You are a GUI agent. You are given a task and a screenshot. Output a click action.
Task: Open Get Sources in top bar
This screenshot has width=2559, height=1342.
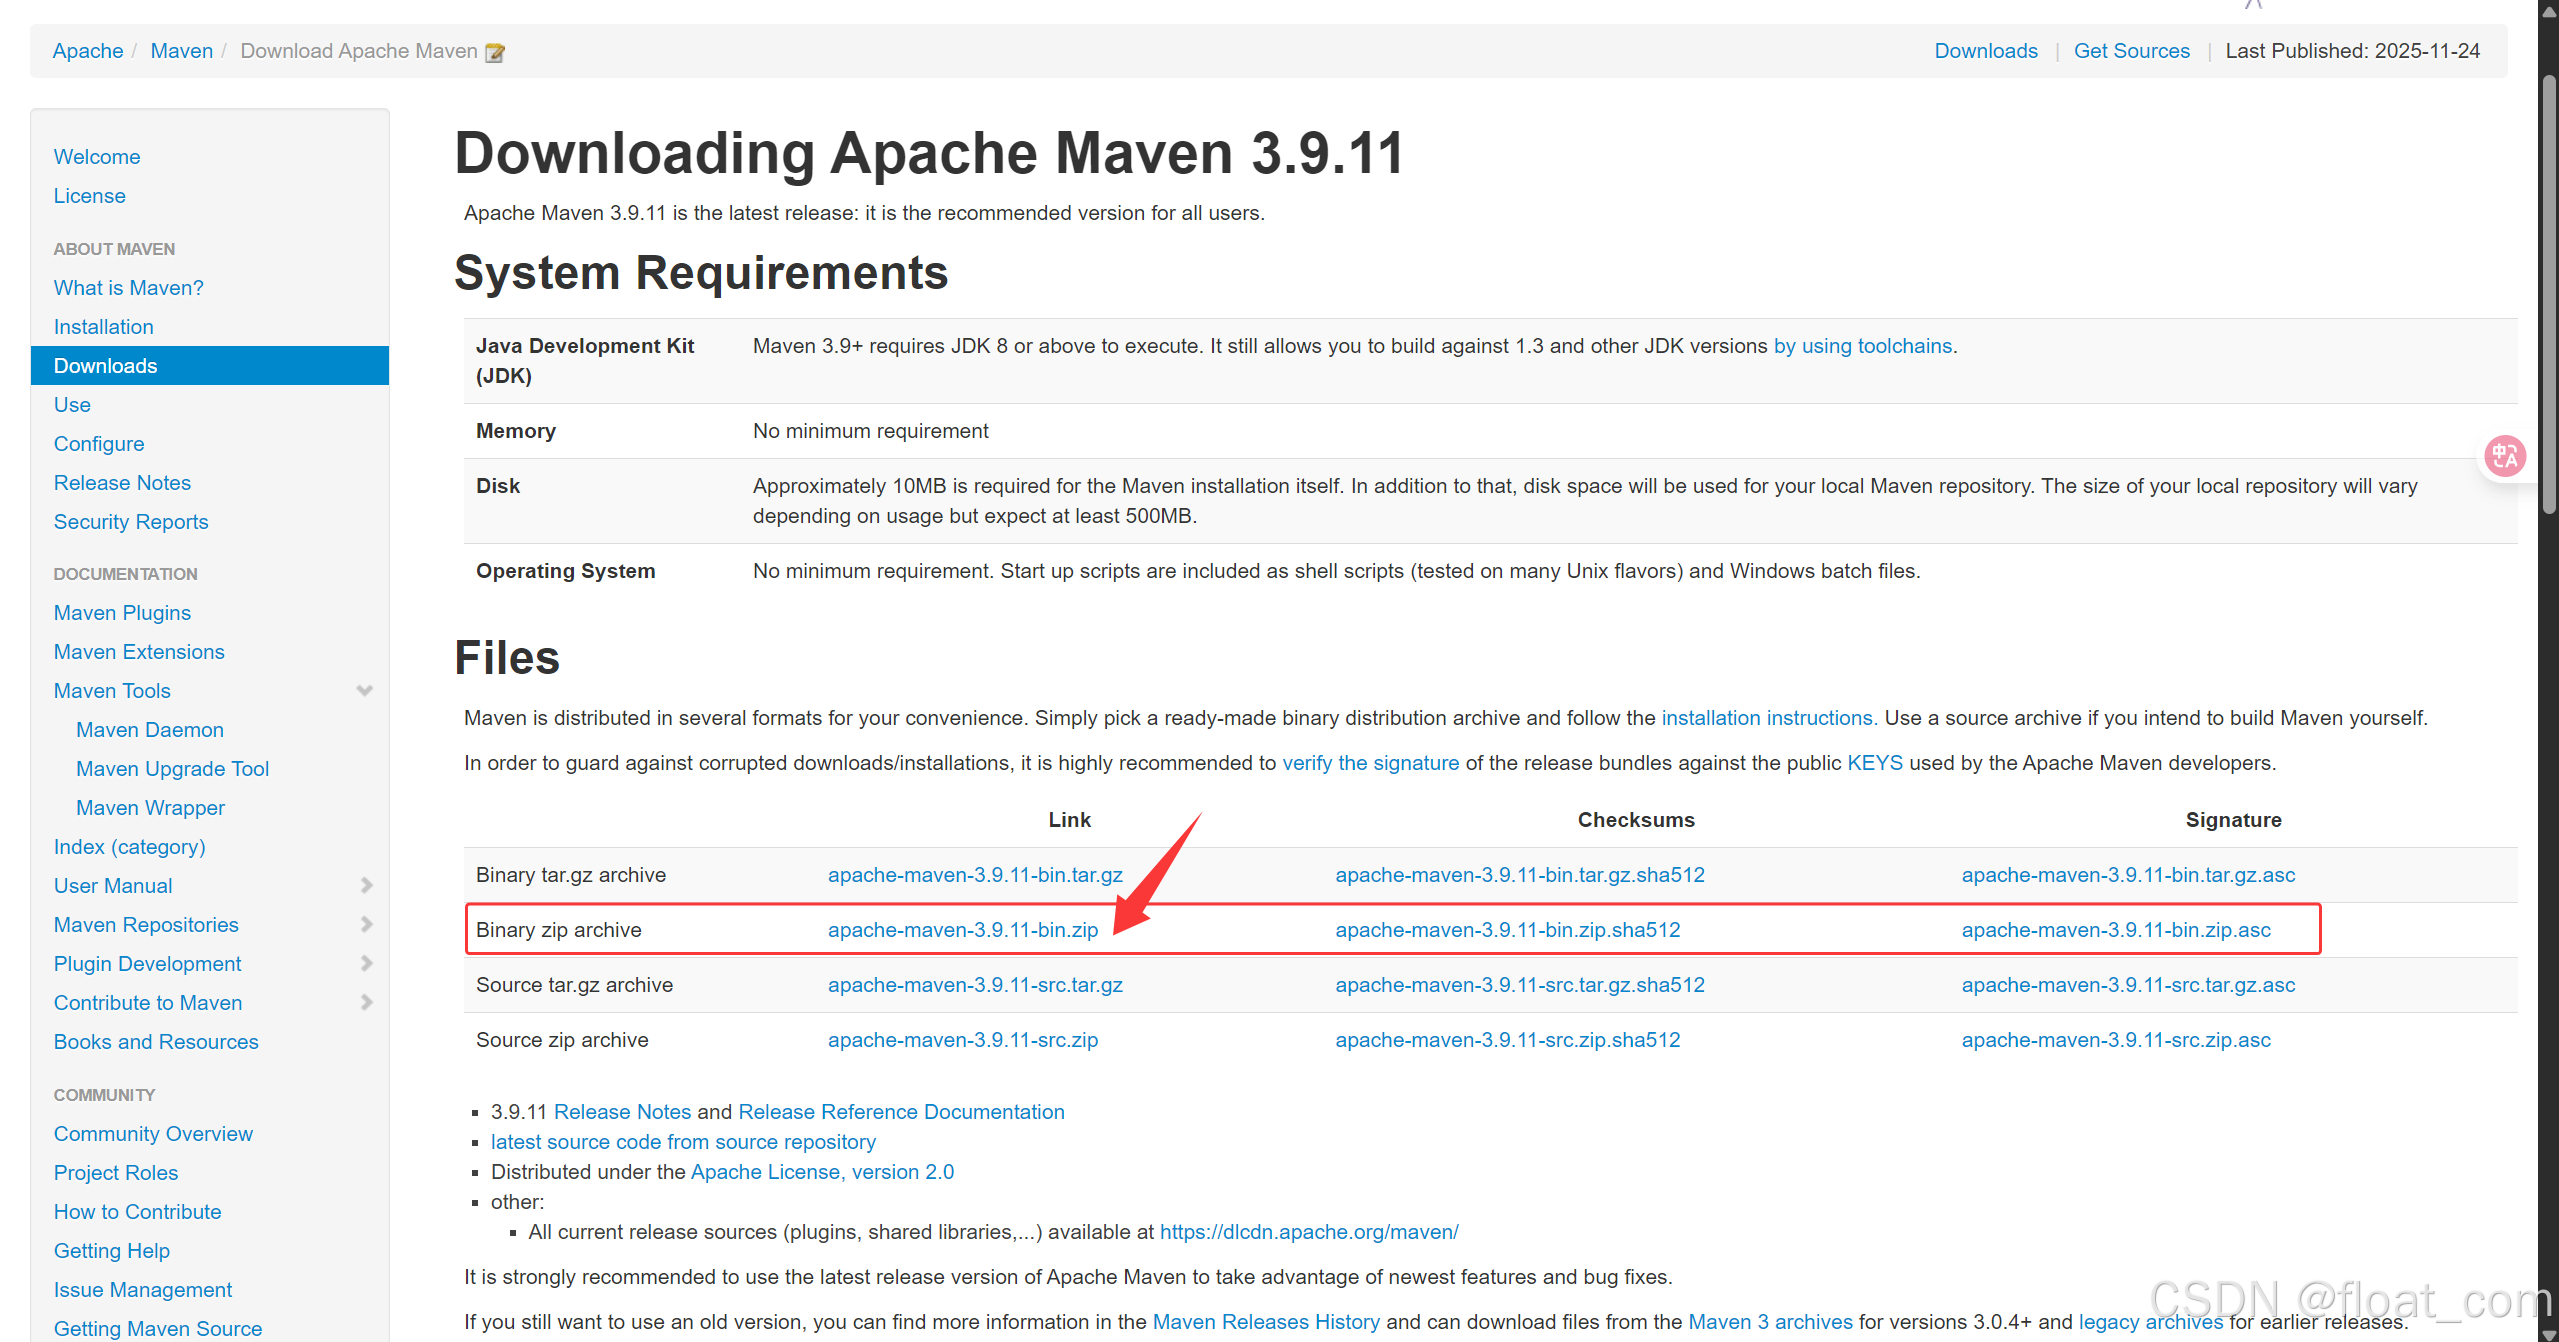point(2131,51)
